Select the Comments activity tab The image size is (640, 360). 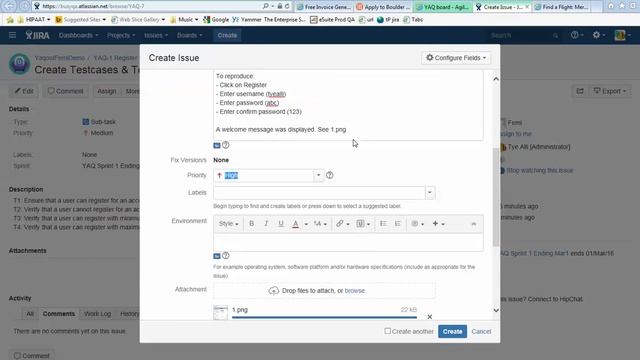59,314
